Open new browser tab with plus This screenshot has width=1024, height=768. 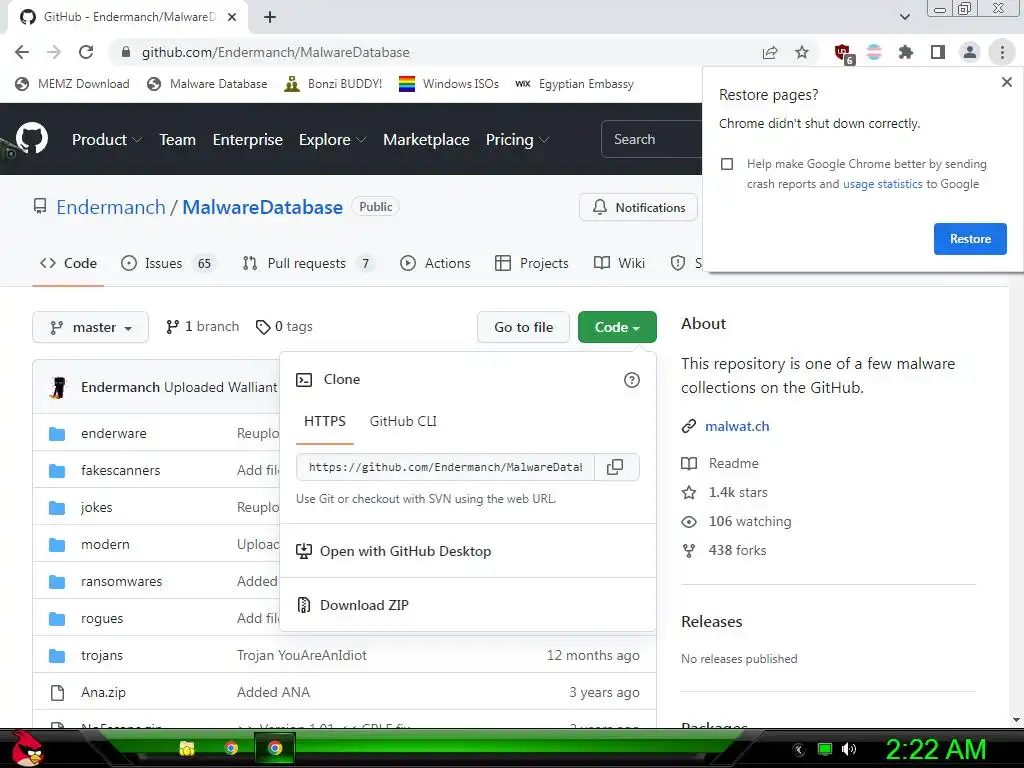click(x=270, y=17)
